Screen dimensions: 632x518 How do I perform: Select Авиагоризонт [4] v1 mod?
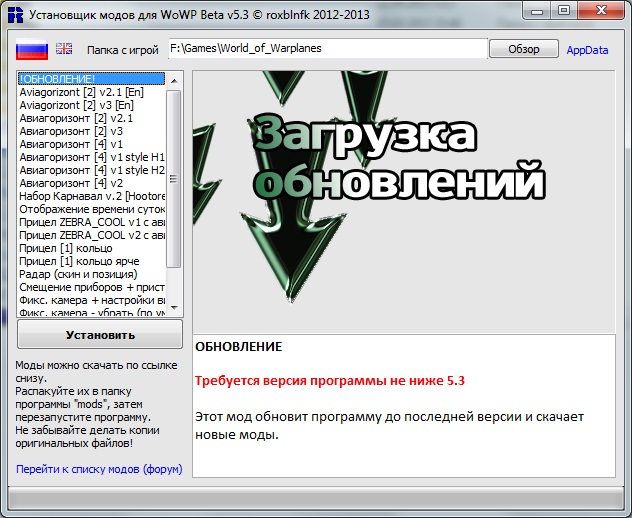pos(91,144)
